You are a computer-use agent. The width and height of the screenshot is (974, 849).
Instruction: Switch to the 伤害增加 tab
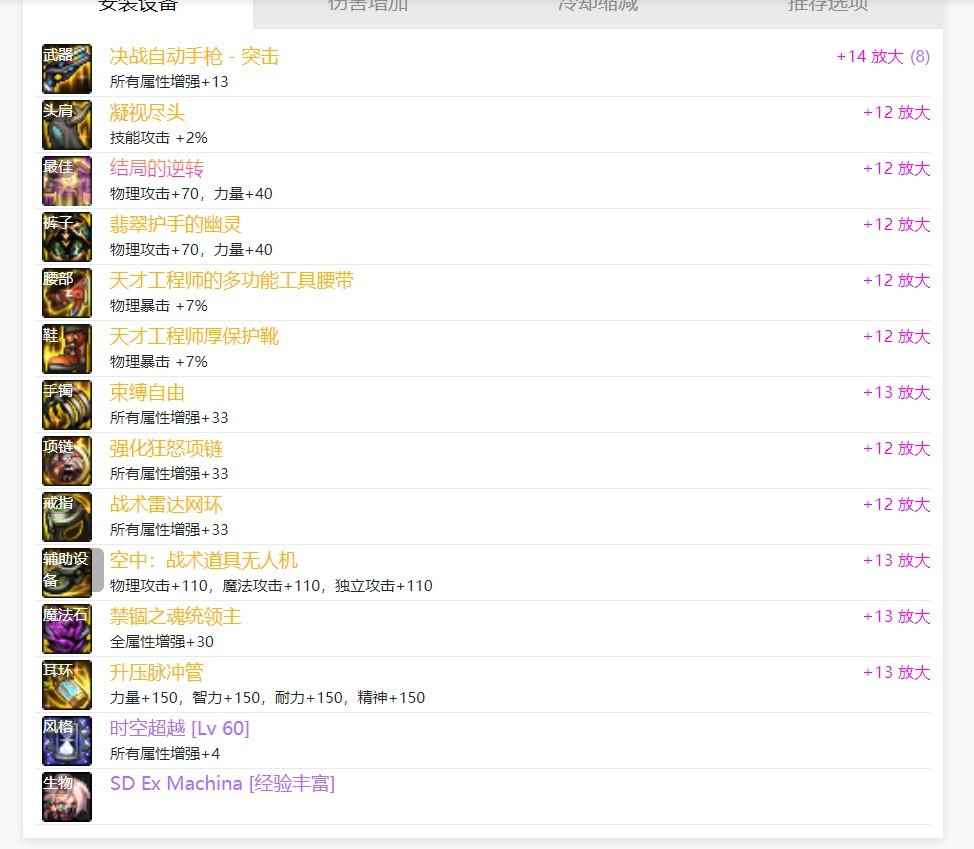coord(368,8)
